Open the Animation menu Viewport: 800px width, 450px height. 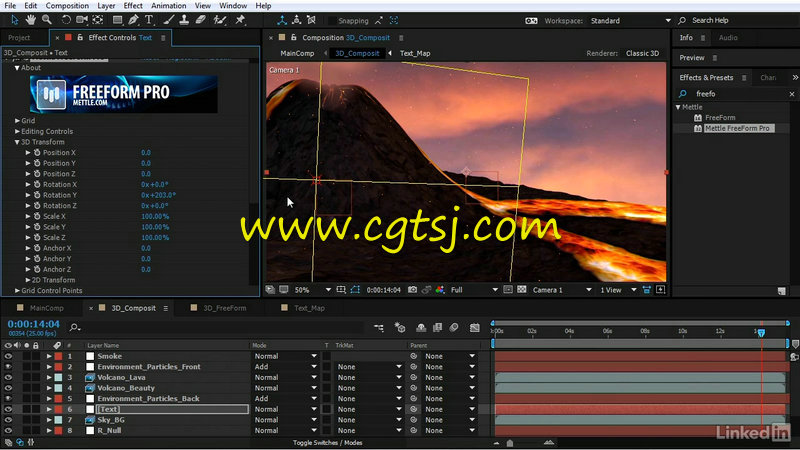(x=168, y=6)
